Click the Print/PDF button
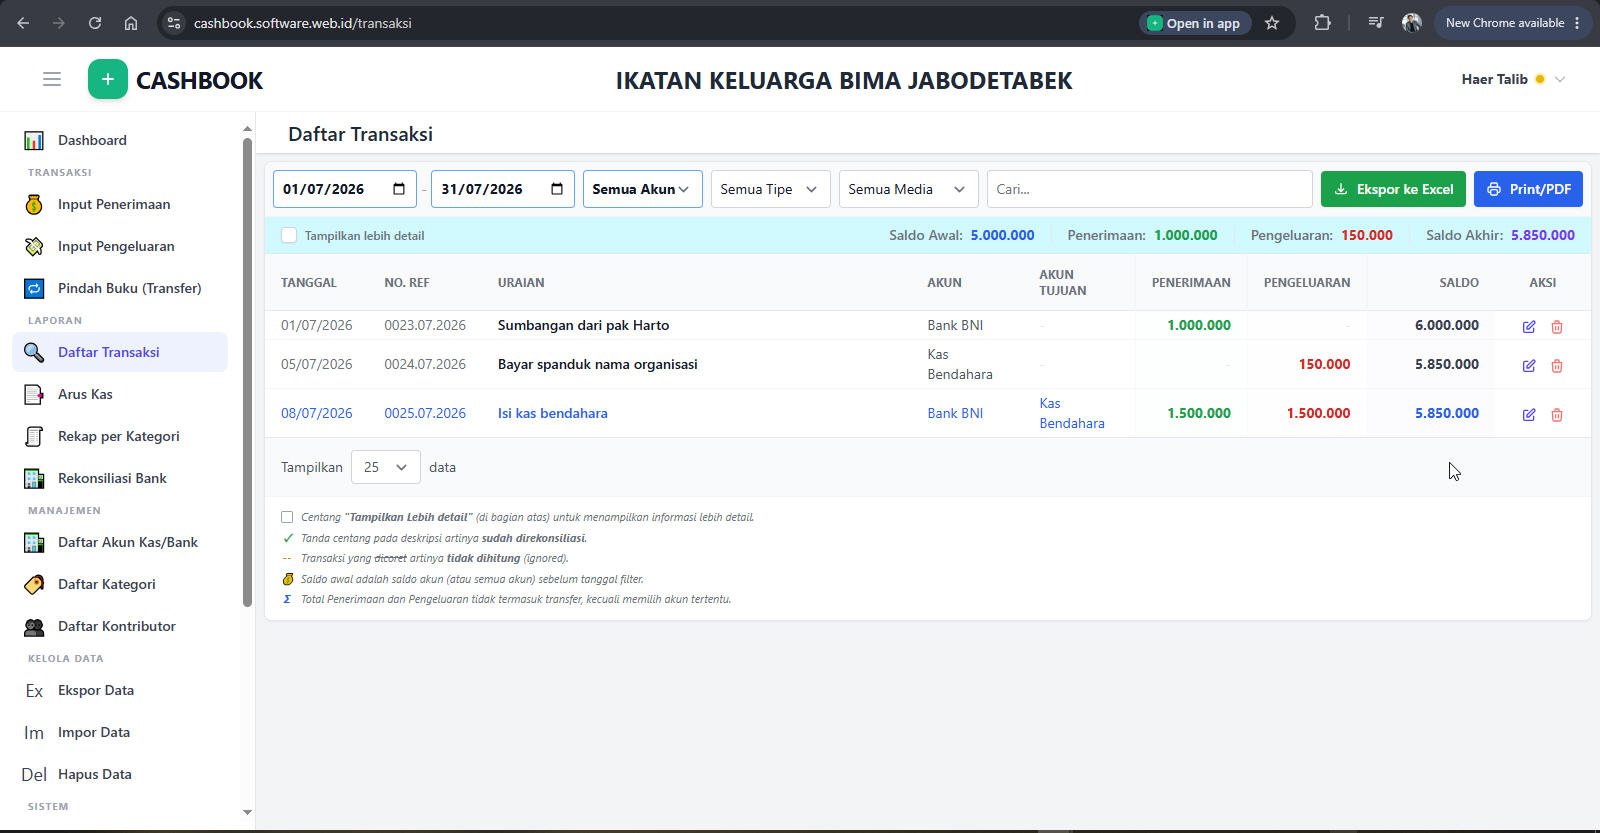1600x833 pixels. pyautogui.click(x=1528, y=189)
